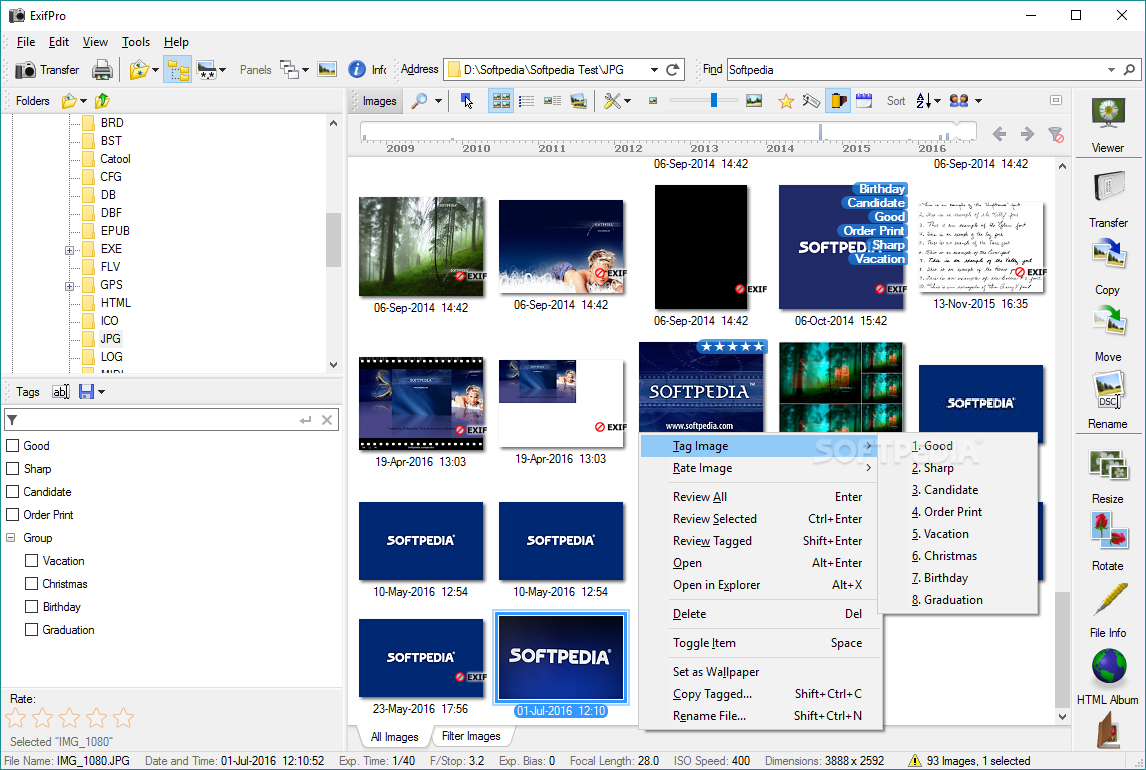Open the save tags dropdown arrow
The height and width of the screenshot is (770, 1146).
pos(102,392)
